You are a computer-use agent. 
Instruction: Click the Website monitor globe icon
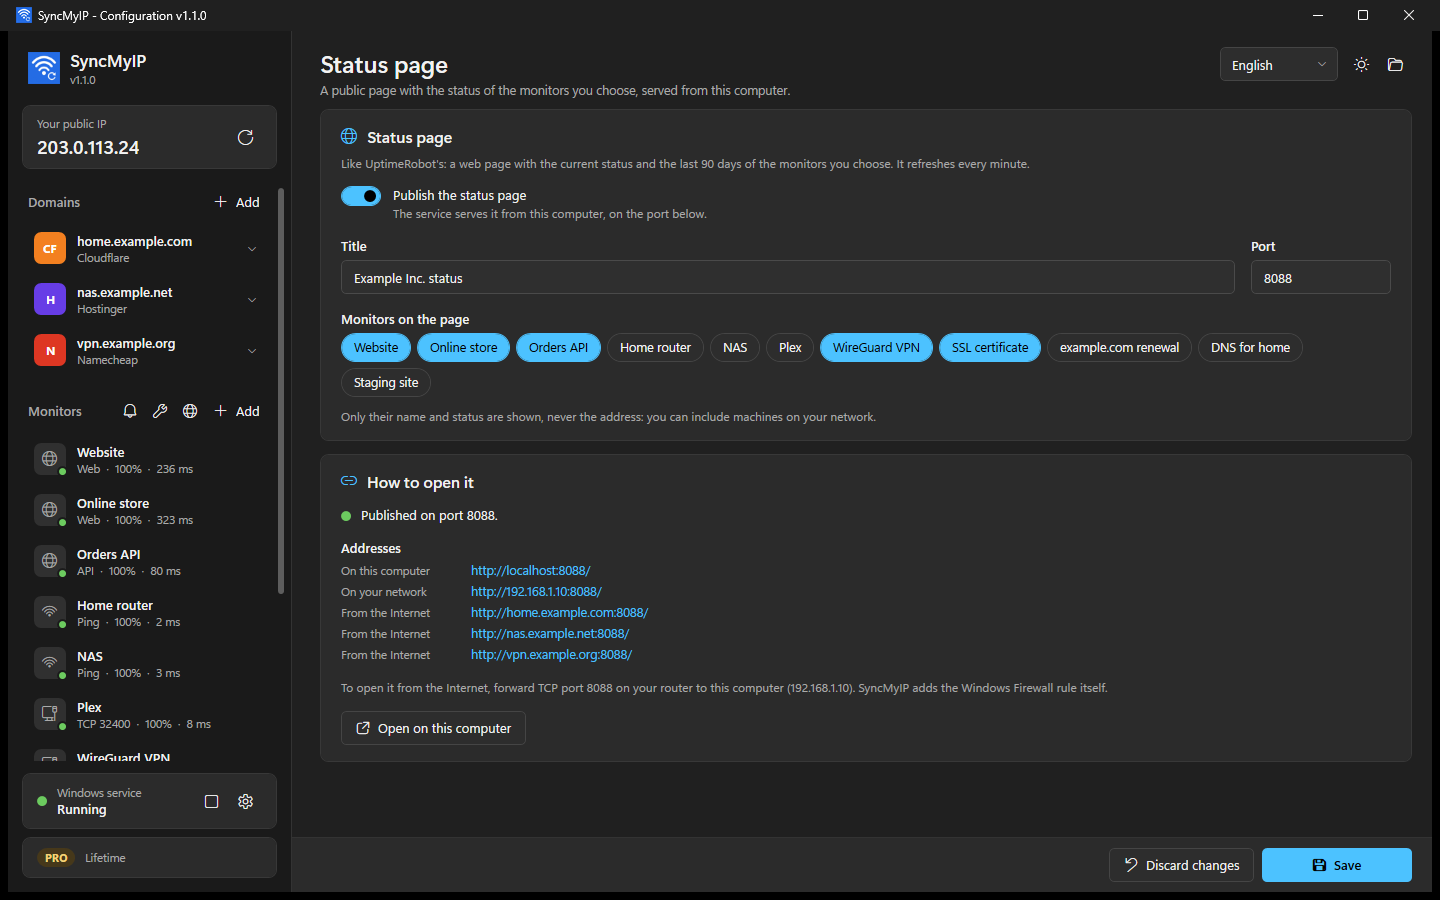[x=50, y=459]
